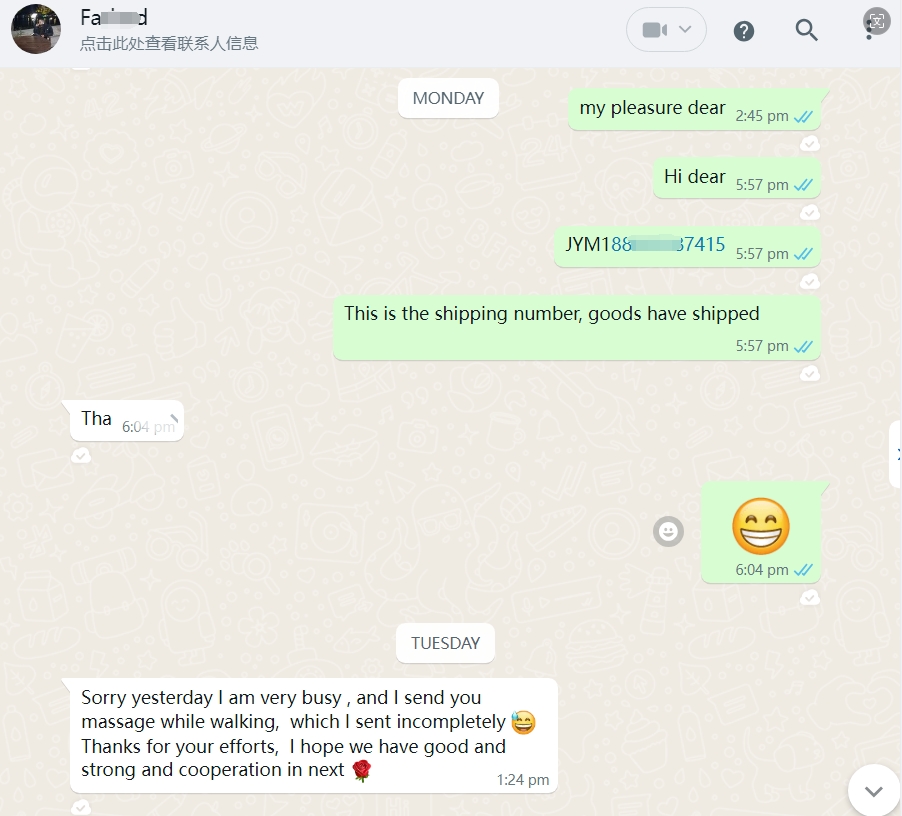Select the large grinning emoji message
Viewport: 902px width, 816px height.
(x=760, y=533)
